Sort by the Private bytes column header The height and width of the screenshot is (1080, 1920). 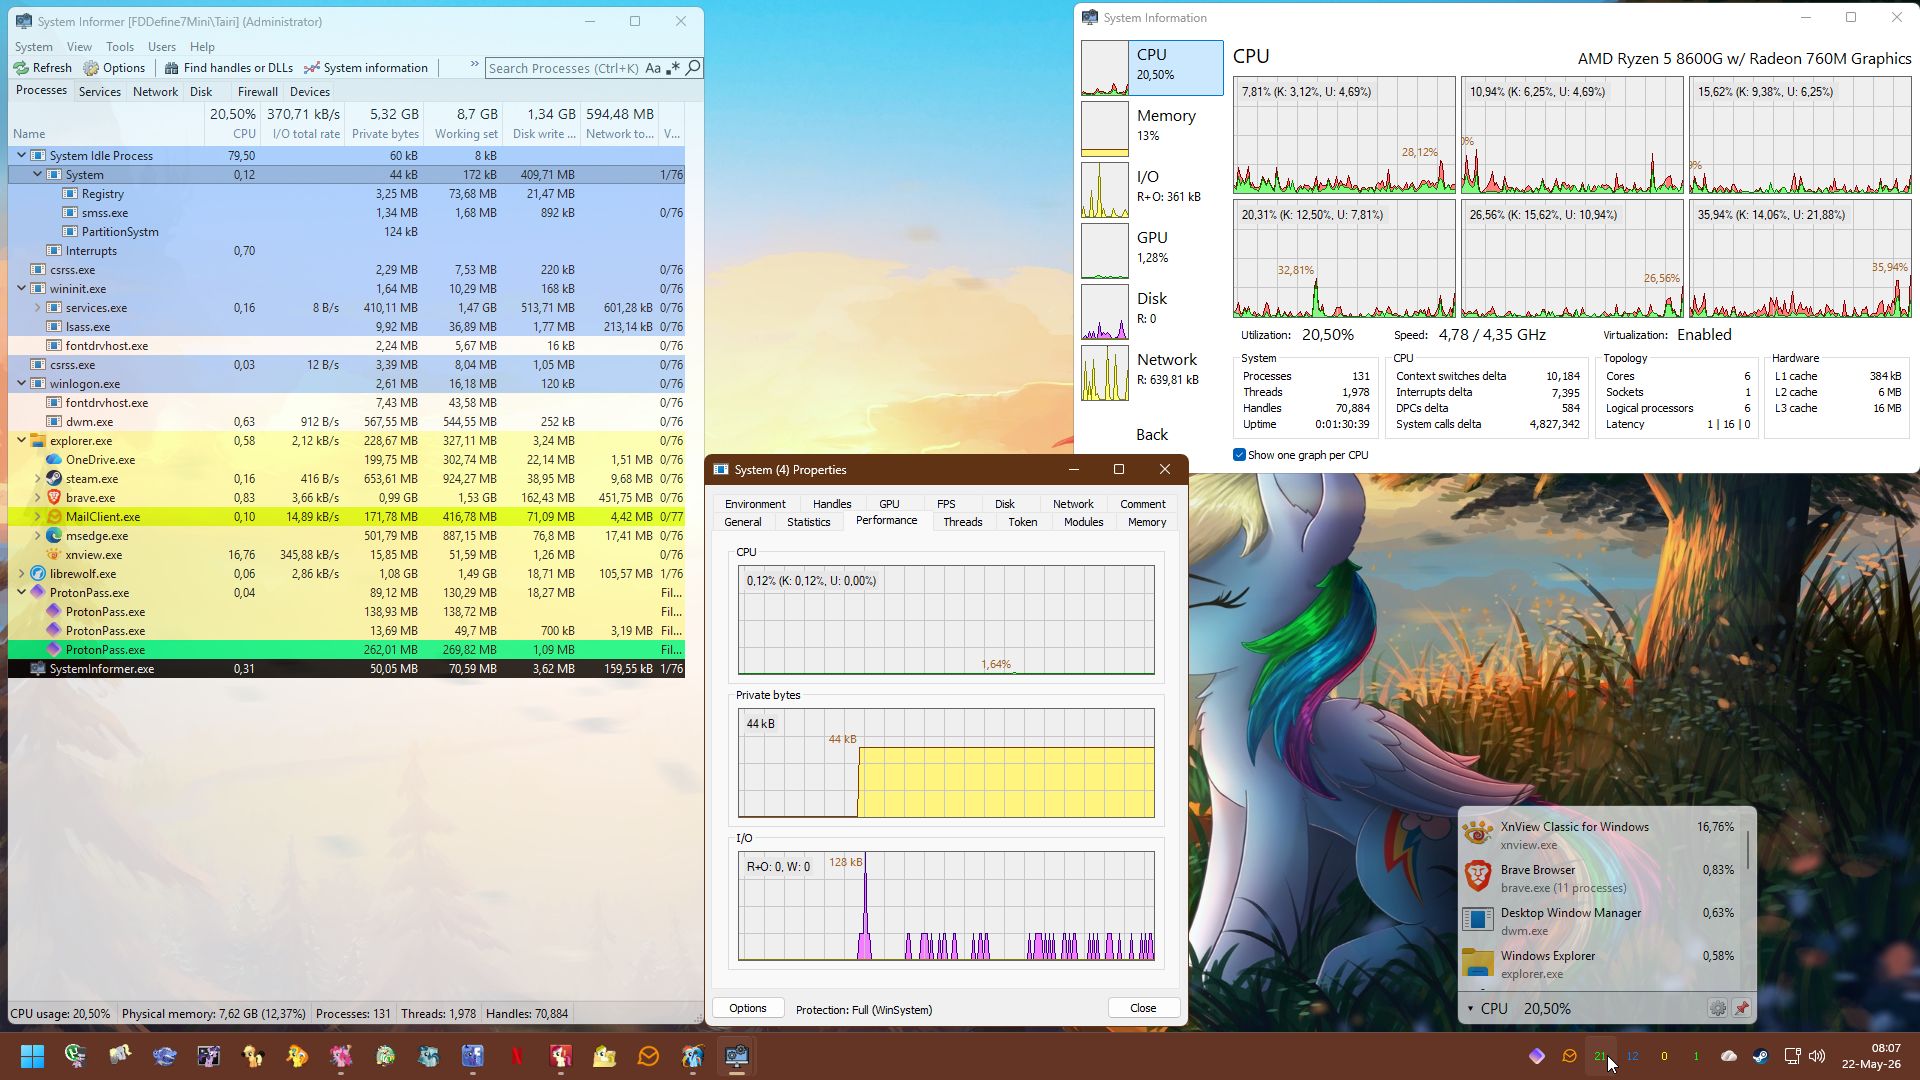tap(384, 124)
